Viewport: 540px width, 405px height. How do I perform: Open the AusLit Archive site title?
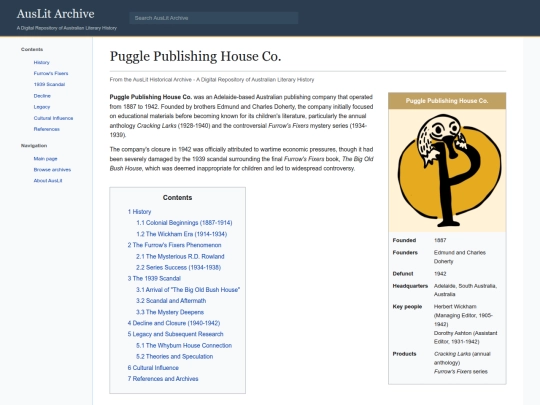pyautogui.click(x=55, y=14)
